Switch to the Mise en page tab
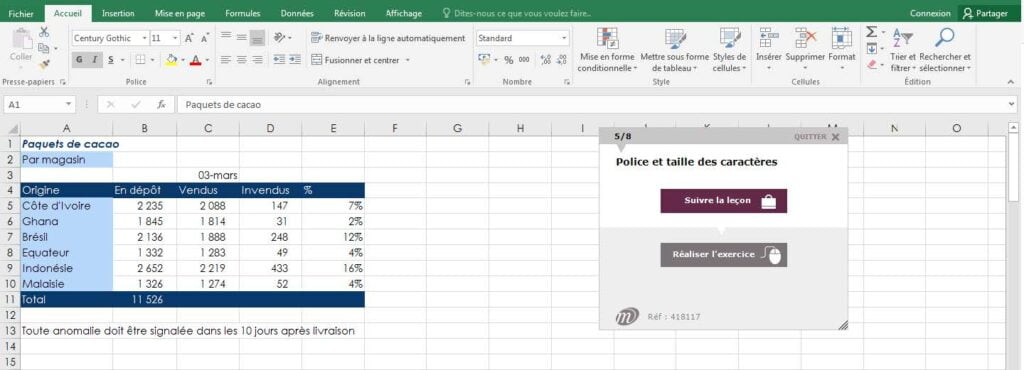The image size is (1024, 370). (x=180, y=13)
